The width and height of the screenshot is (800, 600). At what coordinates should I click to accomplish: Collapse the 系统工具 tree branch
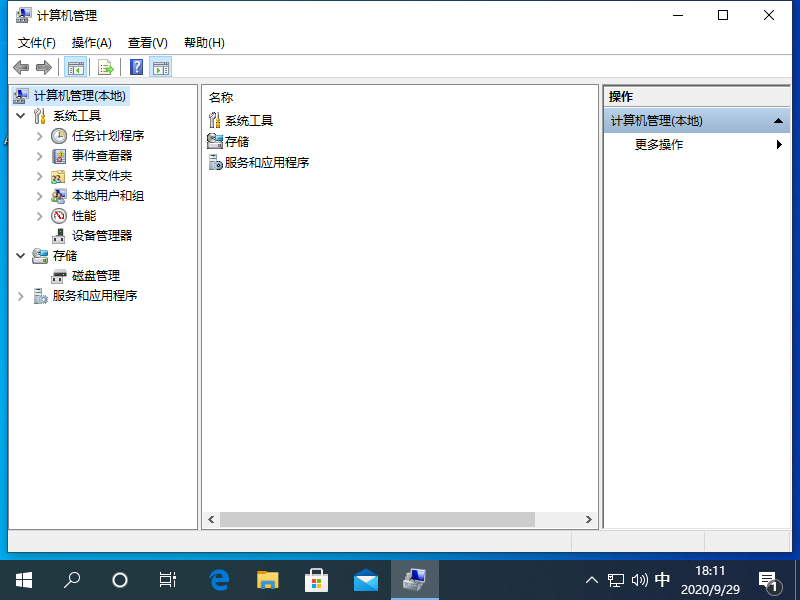pos(22,115)
